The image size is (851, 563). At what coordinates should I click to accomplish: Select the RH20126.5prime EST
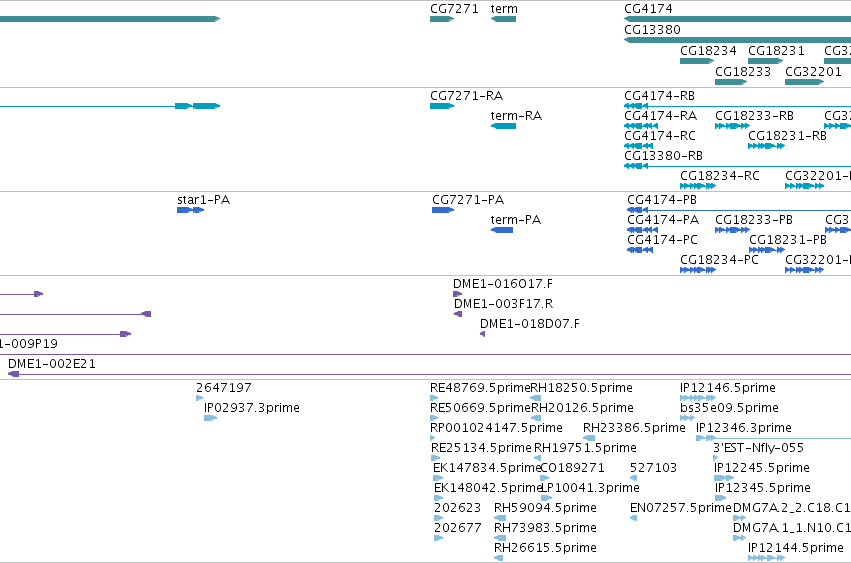tap(536, 418)
